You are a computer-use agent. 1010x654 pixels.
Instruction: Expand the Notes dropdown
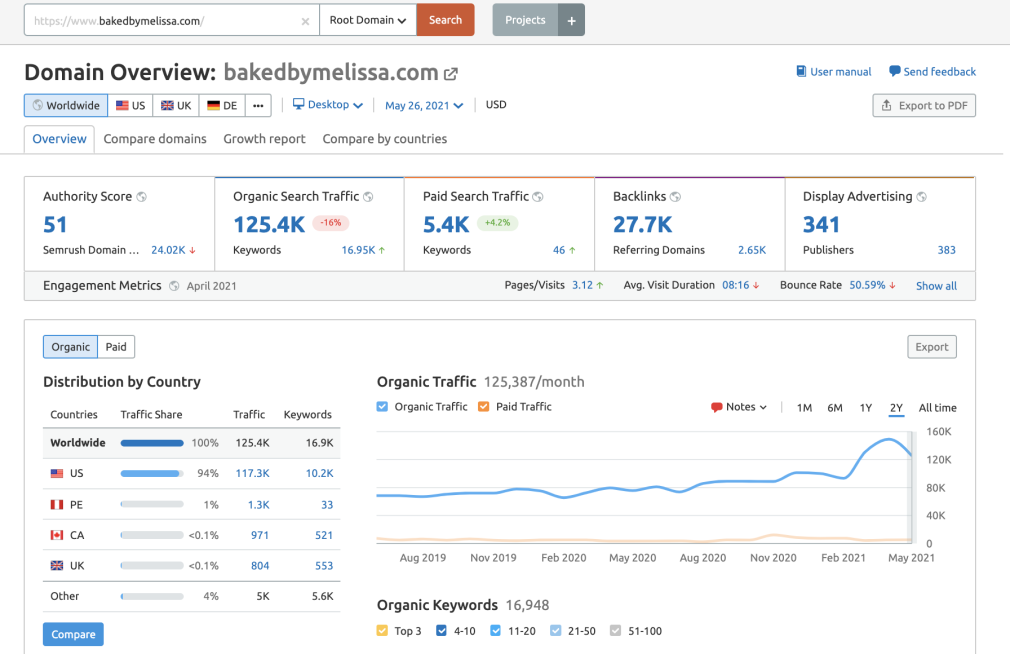tap(739, 407)
